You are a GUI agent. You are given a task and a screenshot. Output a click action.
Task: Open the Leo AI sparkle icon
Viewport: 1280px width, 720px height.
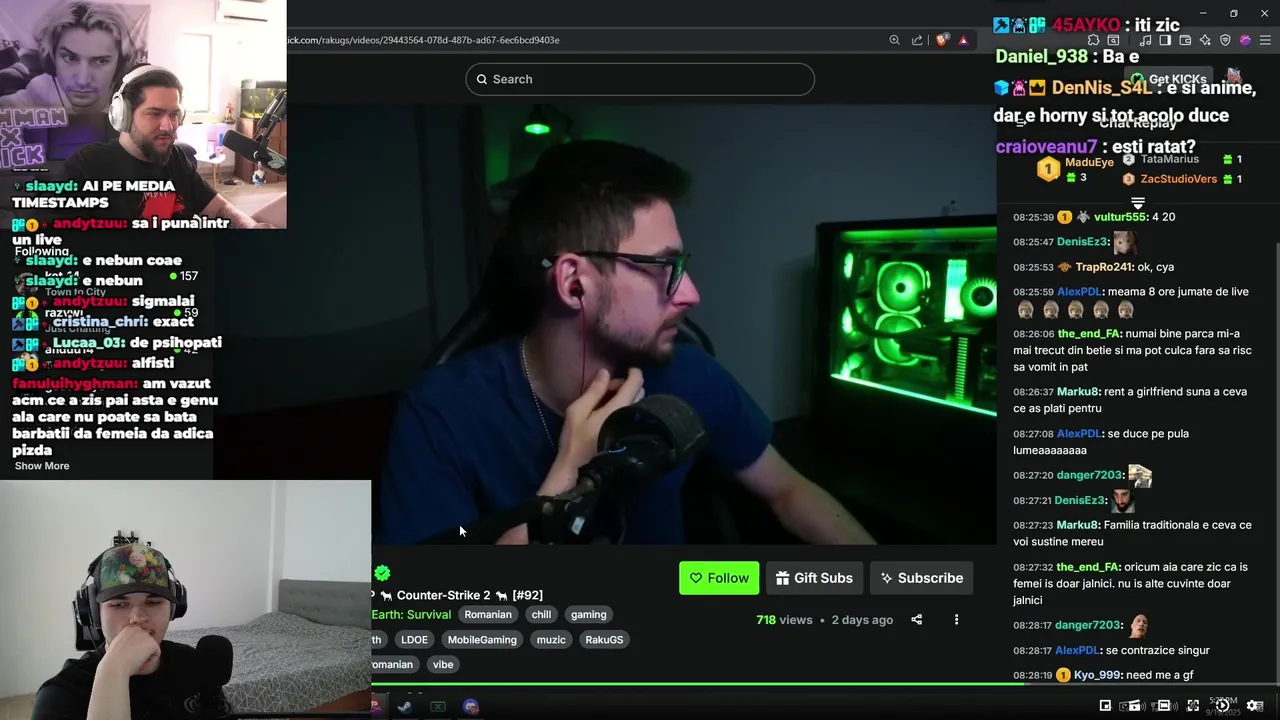[x=1205, y=40]
